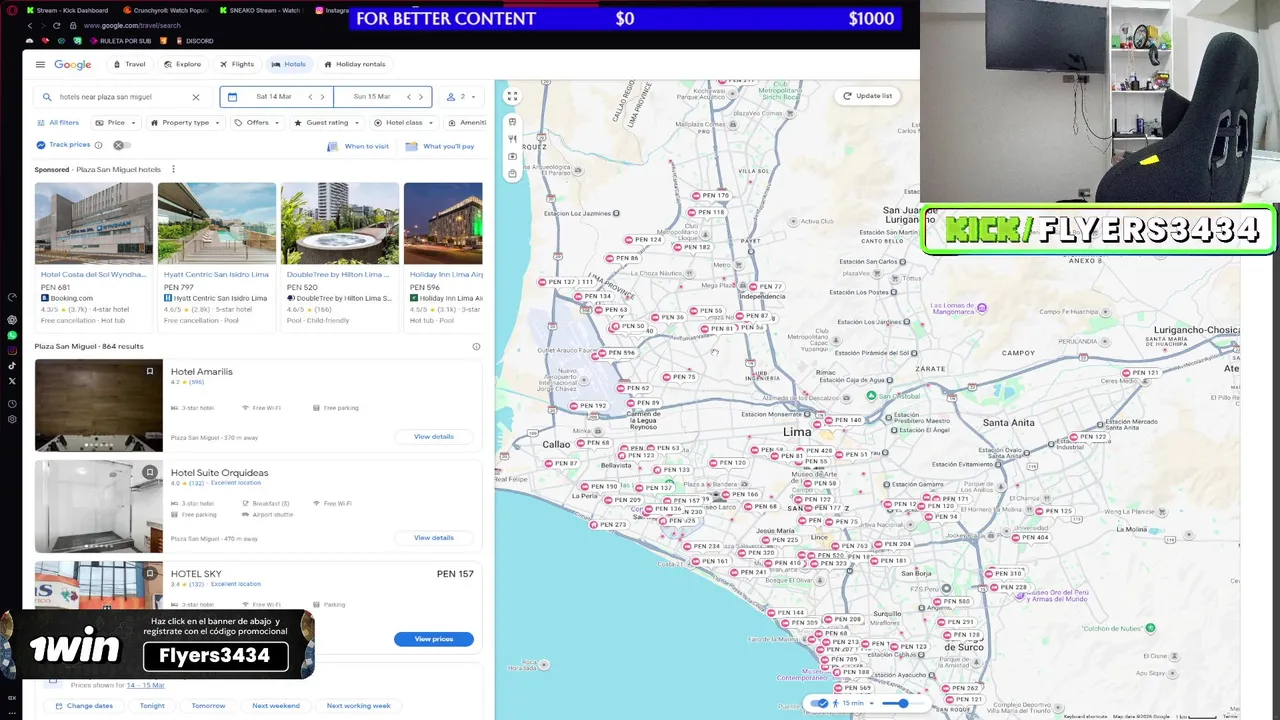Expand the Price filter
The height and width of the screenshot is (720, 1280).
click(x=116, y=123)
